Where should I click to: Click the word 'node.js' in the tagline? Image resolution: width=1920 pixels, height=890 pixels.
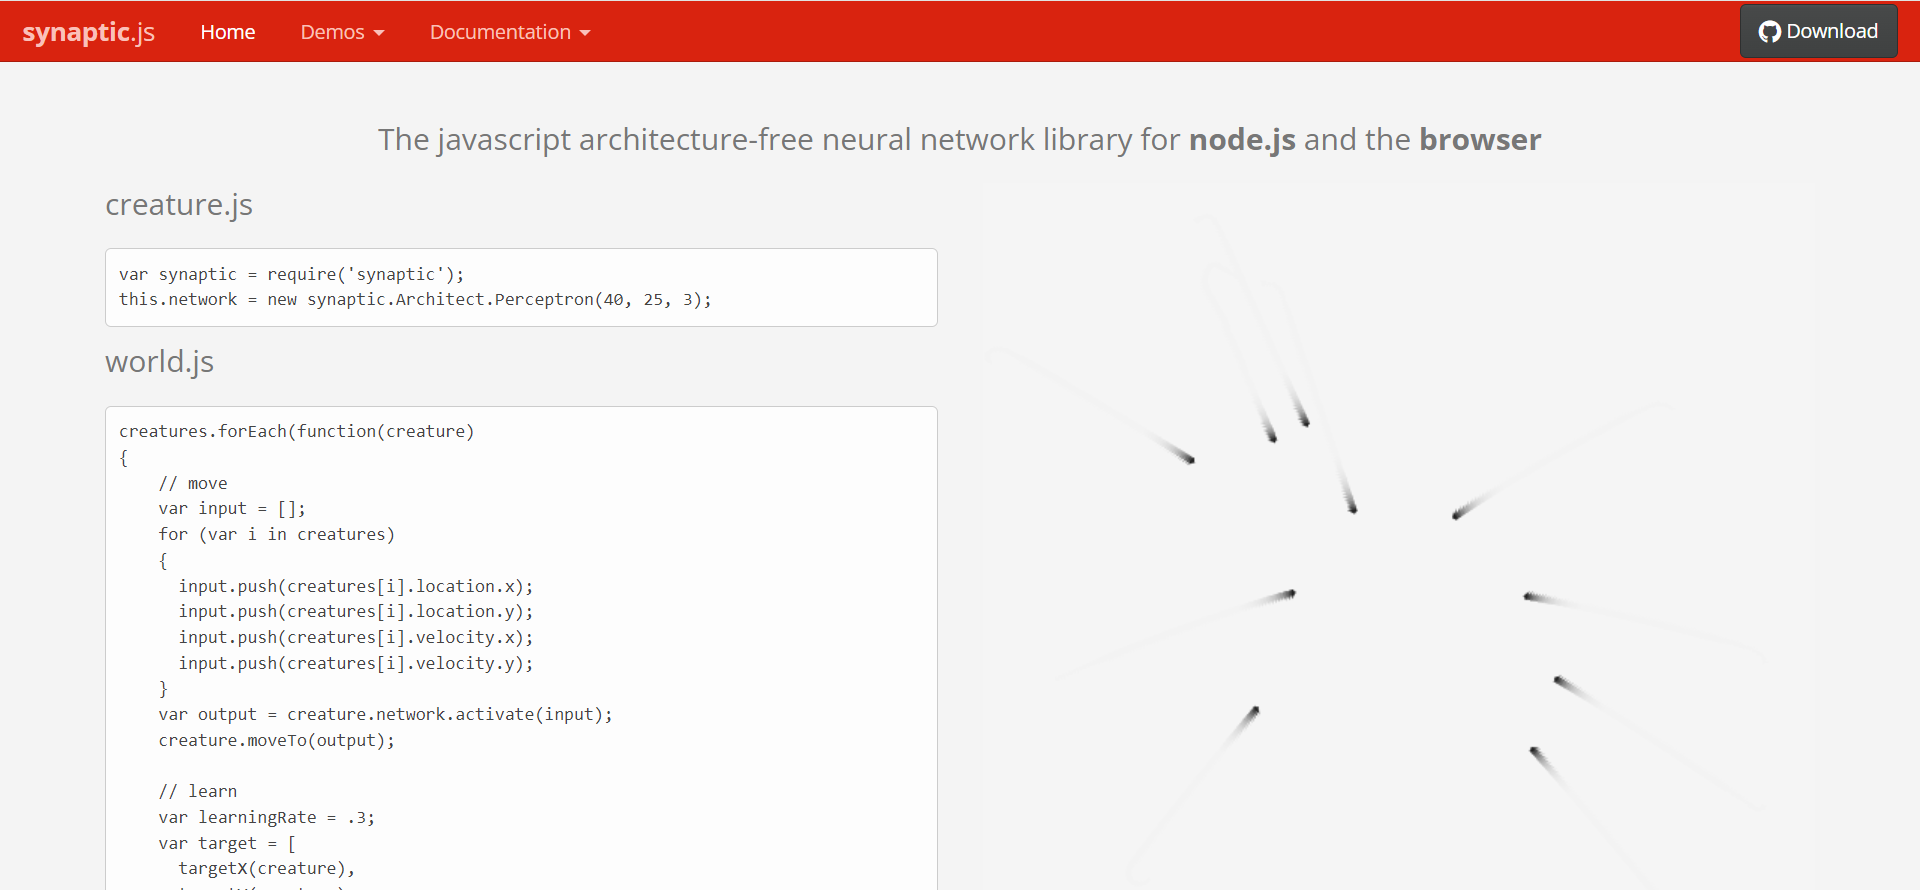[1242, 140]
